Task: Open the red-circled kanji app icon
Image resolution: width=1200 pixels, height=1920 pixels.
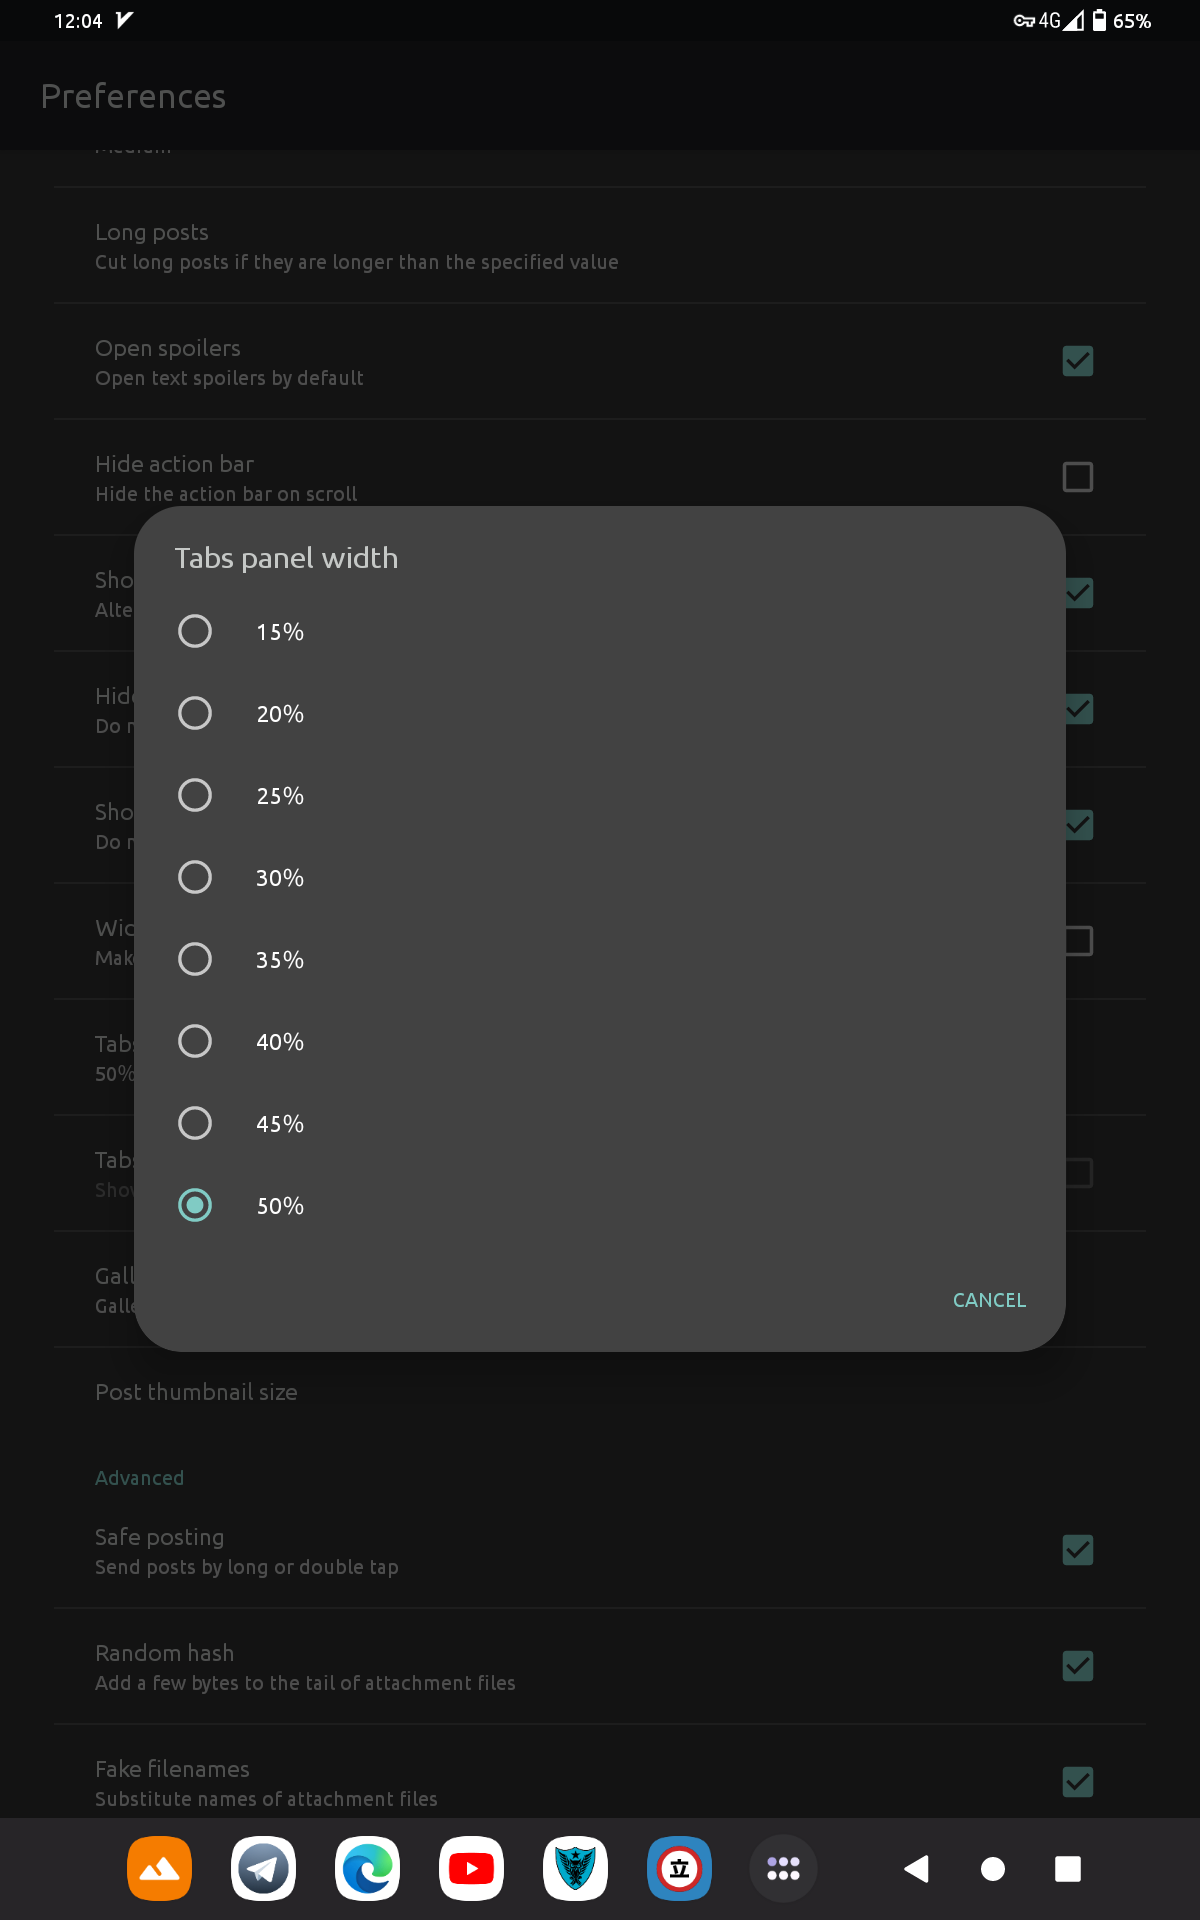Action: tap(679, 1869)
